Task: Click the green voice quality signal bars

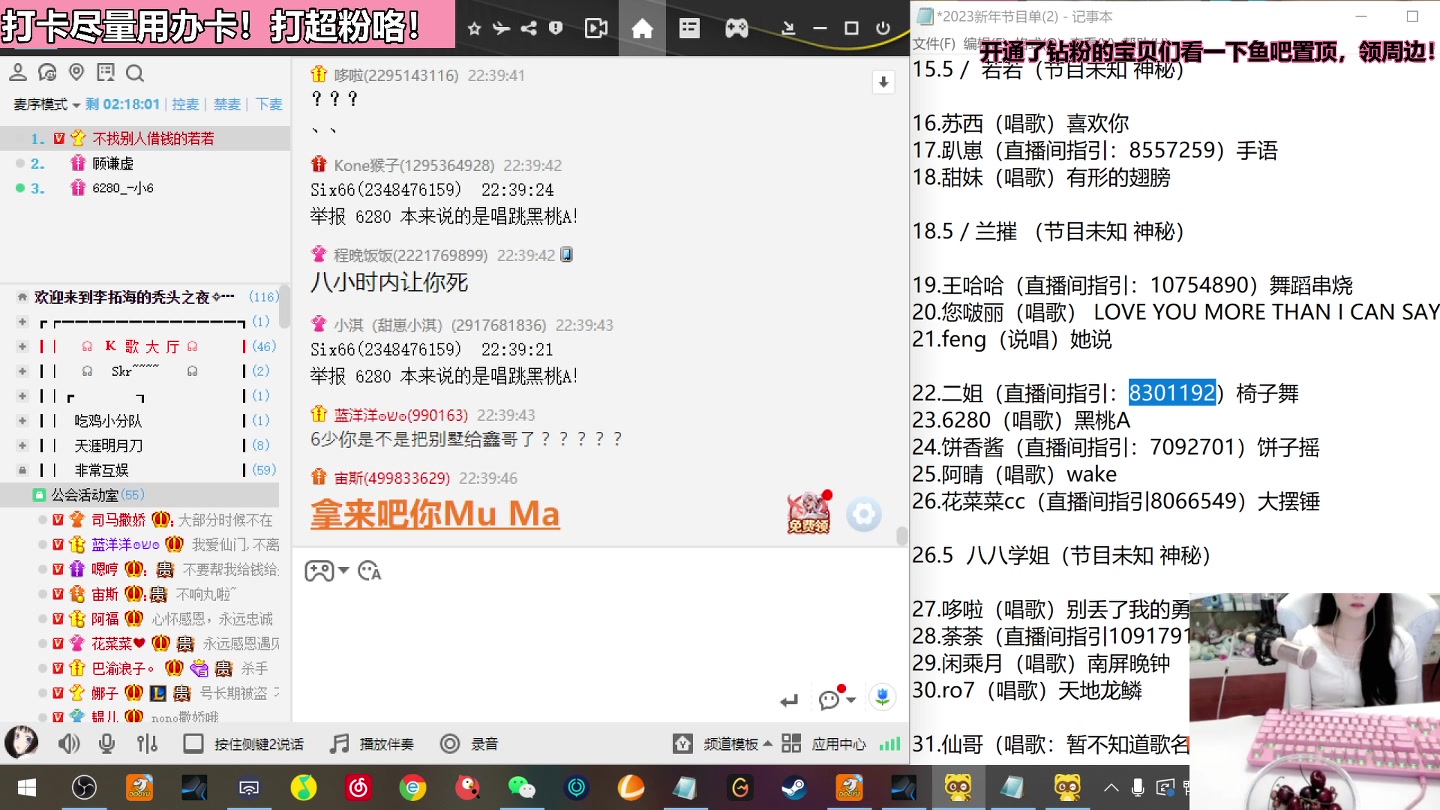Action: (890, 743)
